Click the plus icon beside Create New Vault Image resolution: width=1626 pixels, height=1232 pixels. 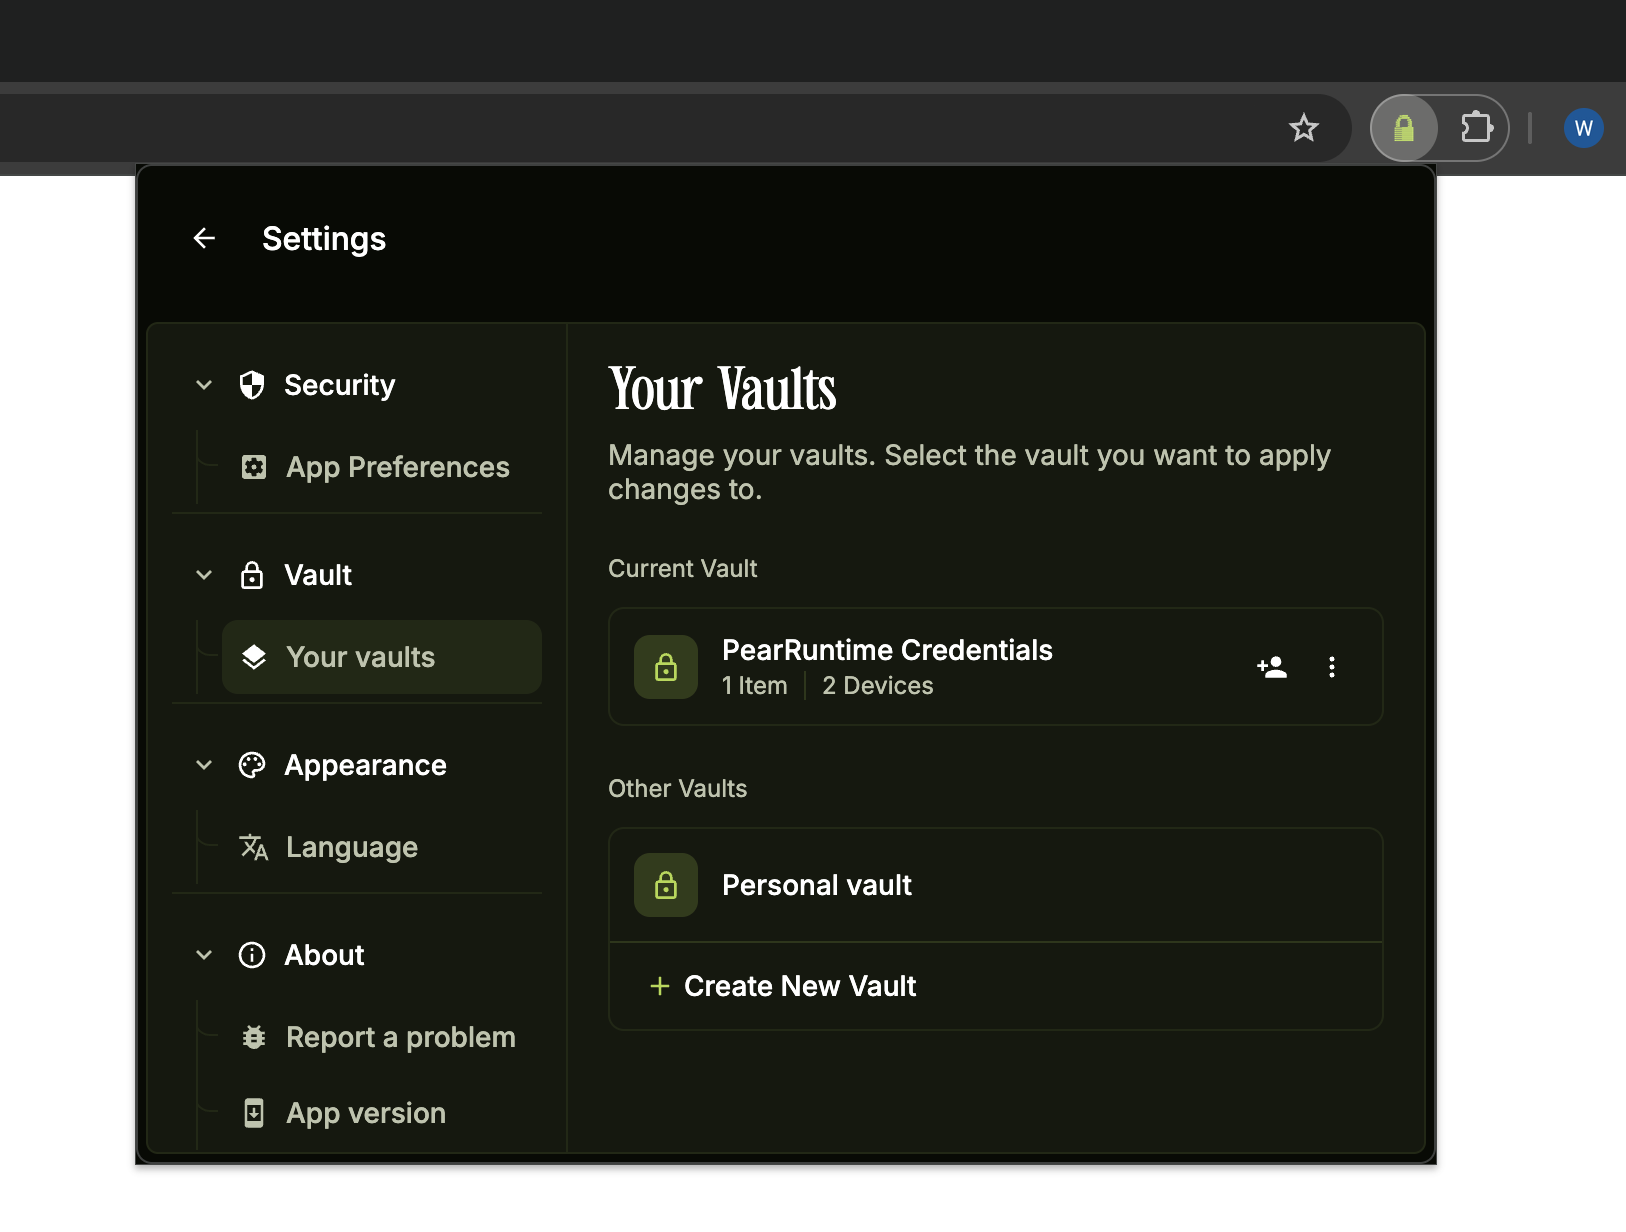click(660, 986)
